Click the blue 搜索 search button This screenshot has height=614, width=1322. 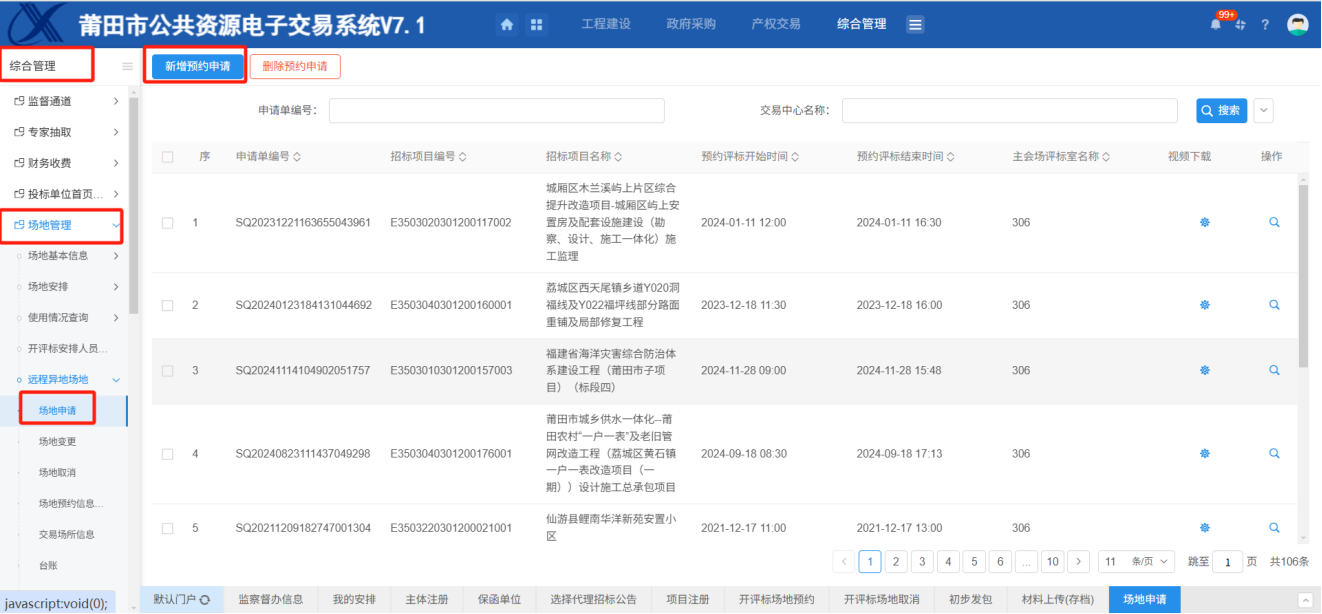(x=1221, y=110)
